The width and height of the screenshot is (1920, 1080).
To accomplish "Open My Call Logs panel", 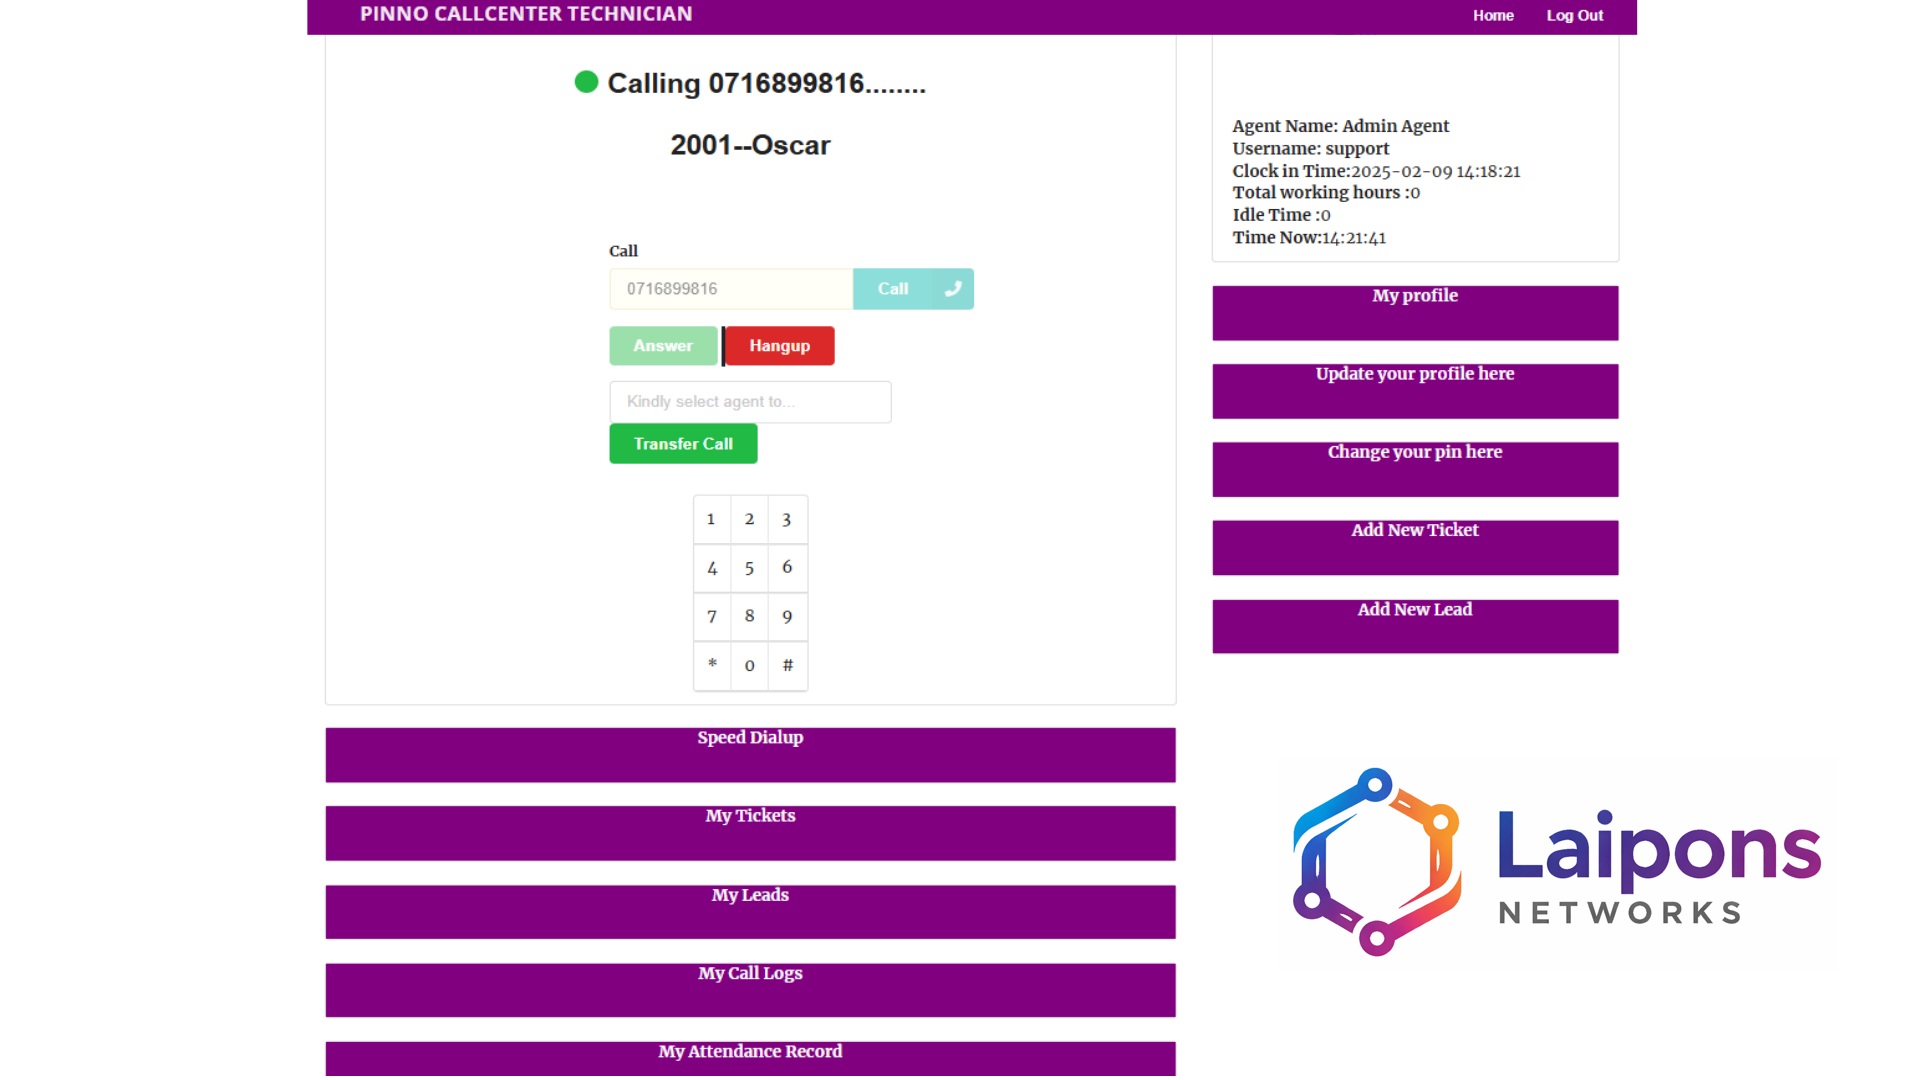I will [x=750, y=989].
